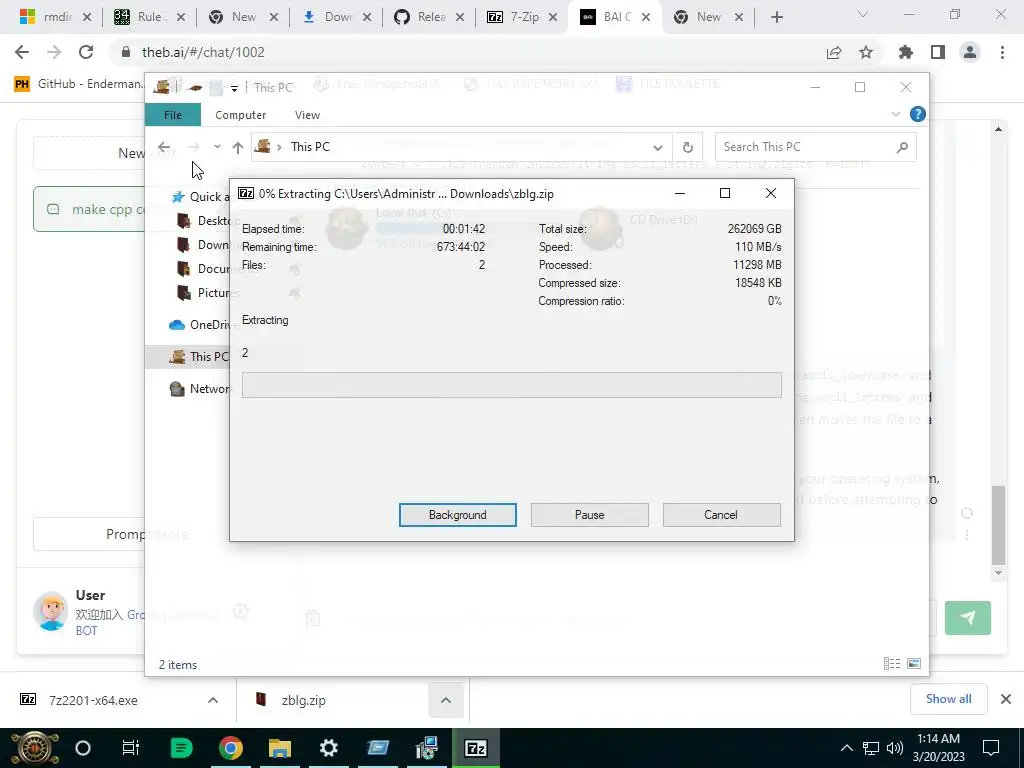Image resolution: width=1024 pixels, height=768 pixels.
Task: Open Windows Start button
Action: pyautogui.click(x=34, y=748)
